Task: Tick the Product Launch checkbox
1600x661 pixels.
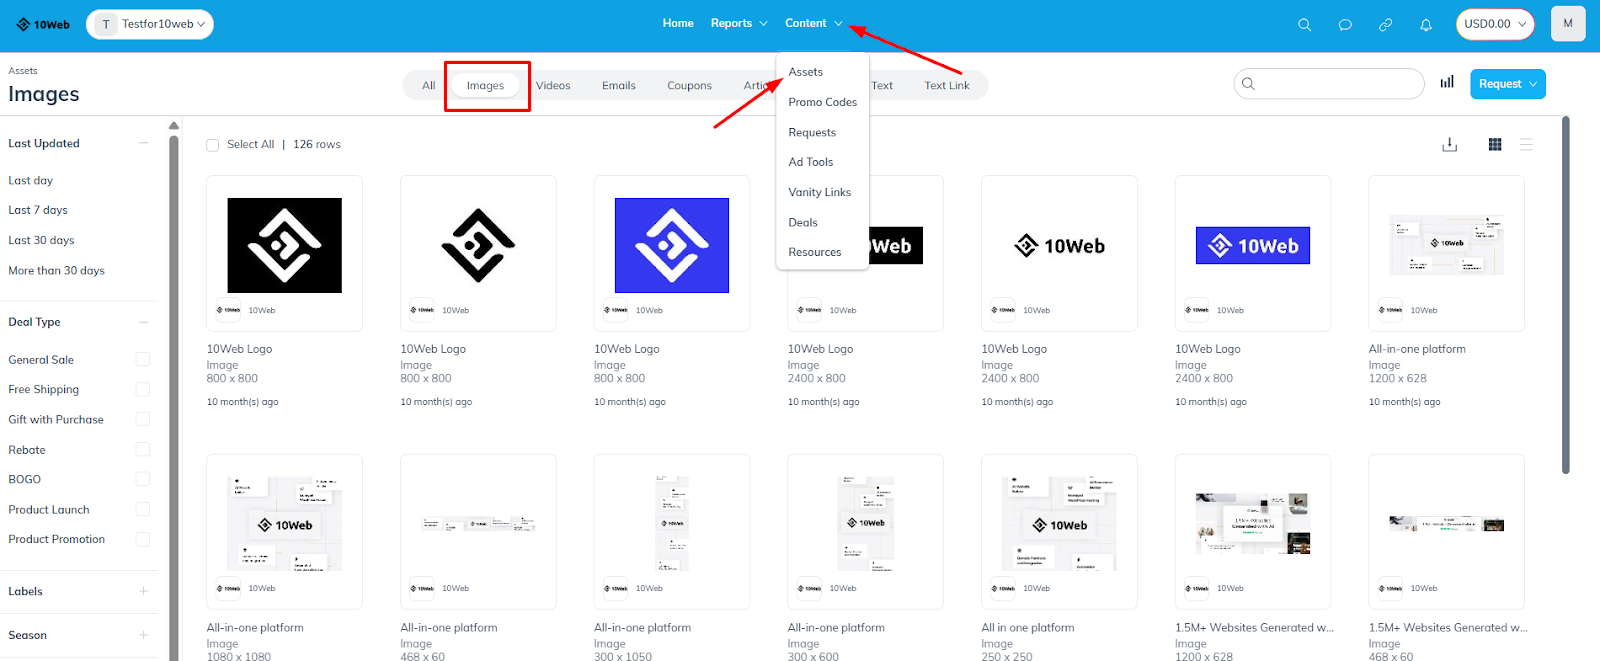Action: (x=143, y=509)
